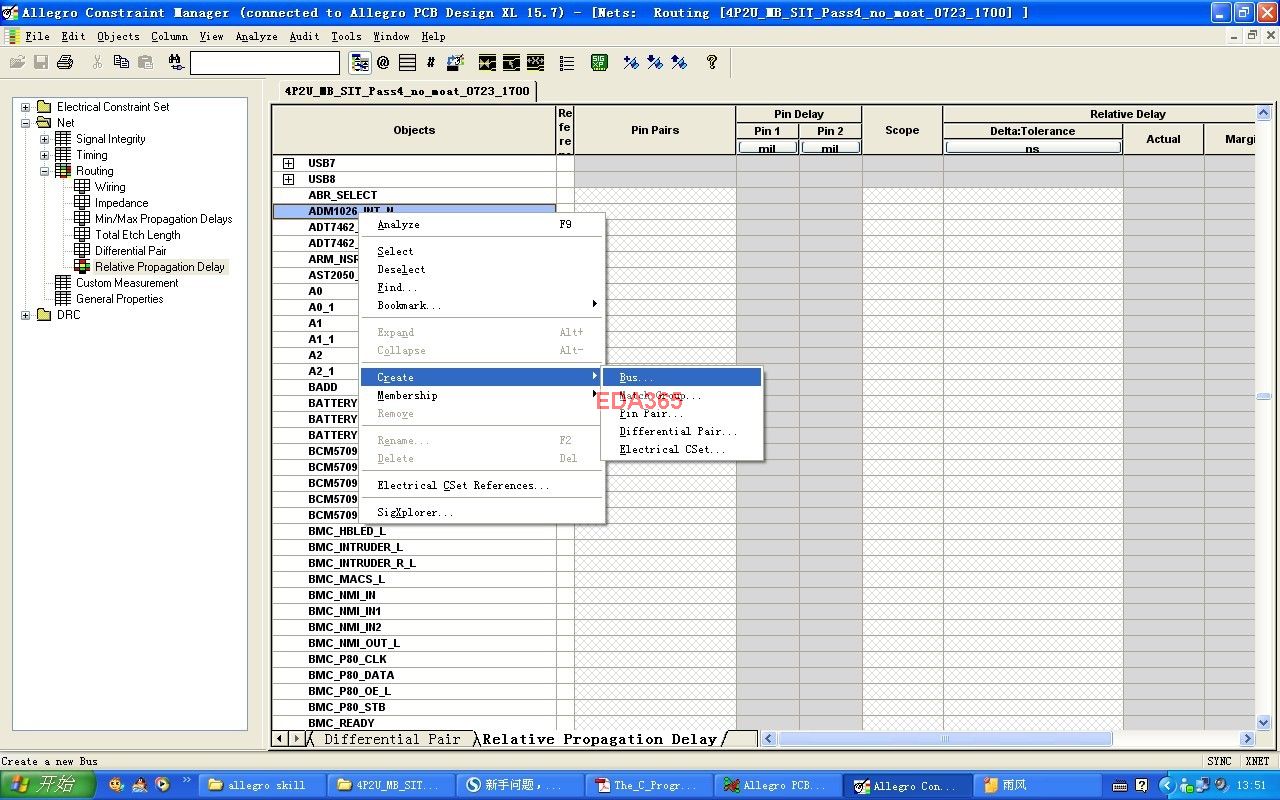Click the Pin 2 mil unit button
Viewport: 1280px width, 800px height.
[830, 148]
